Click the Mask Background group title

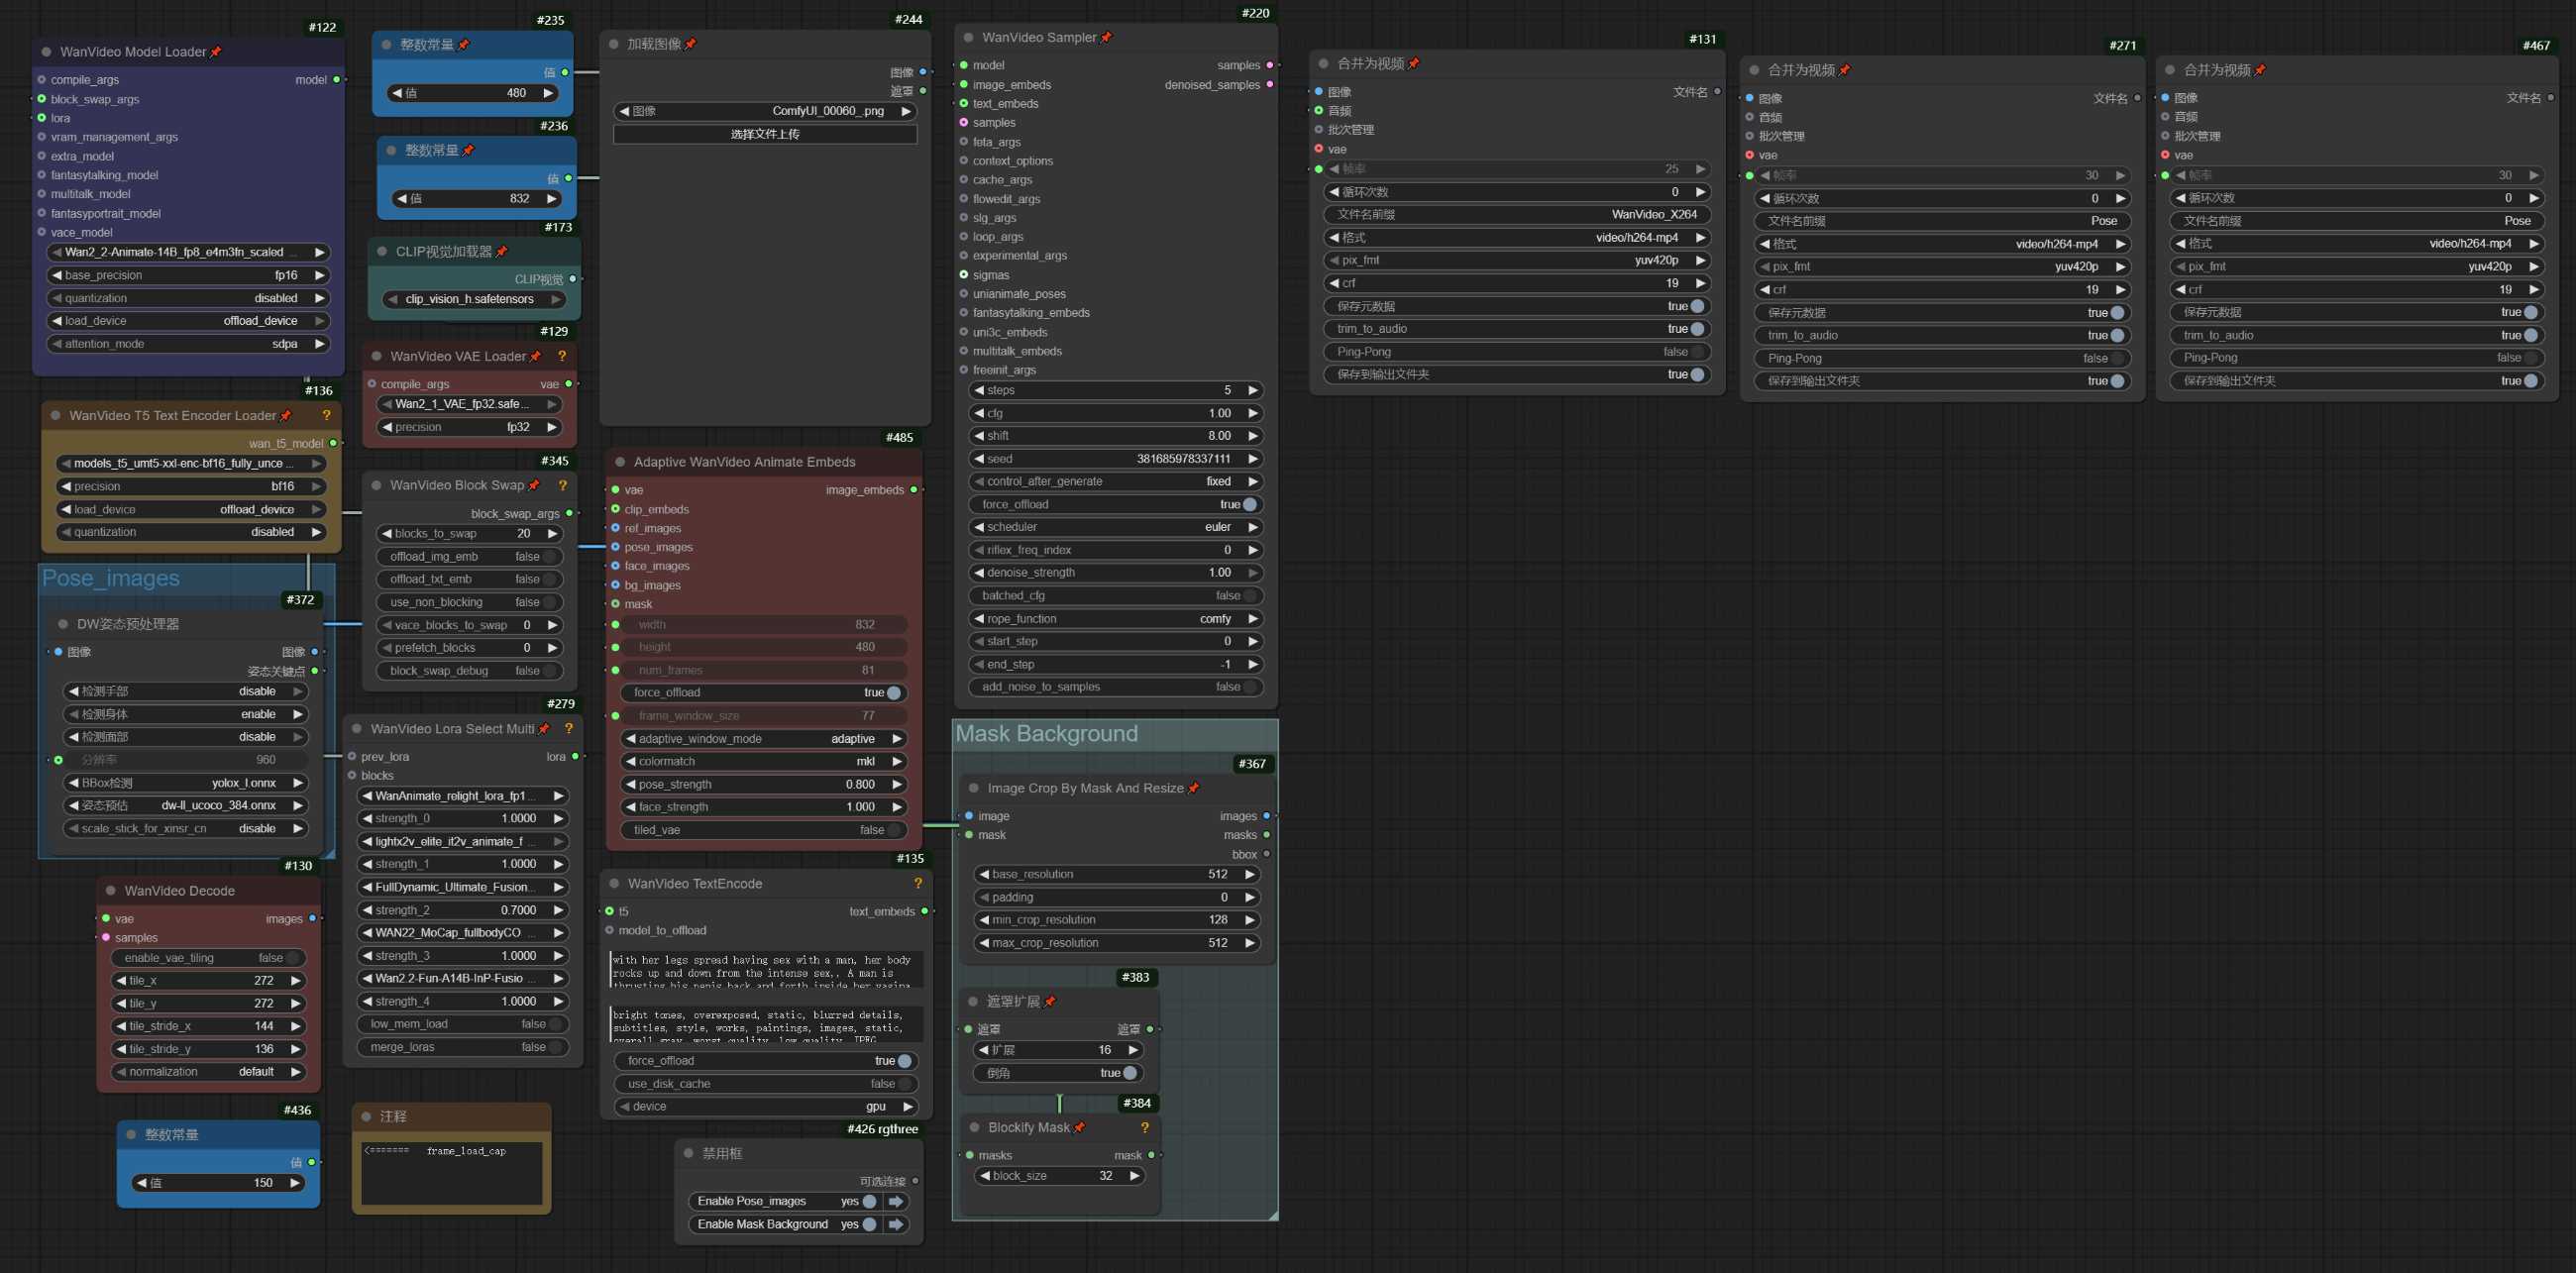point(1046,734)
